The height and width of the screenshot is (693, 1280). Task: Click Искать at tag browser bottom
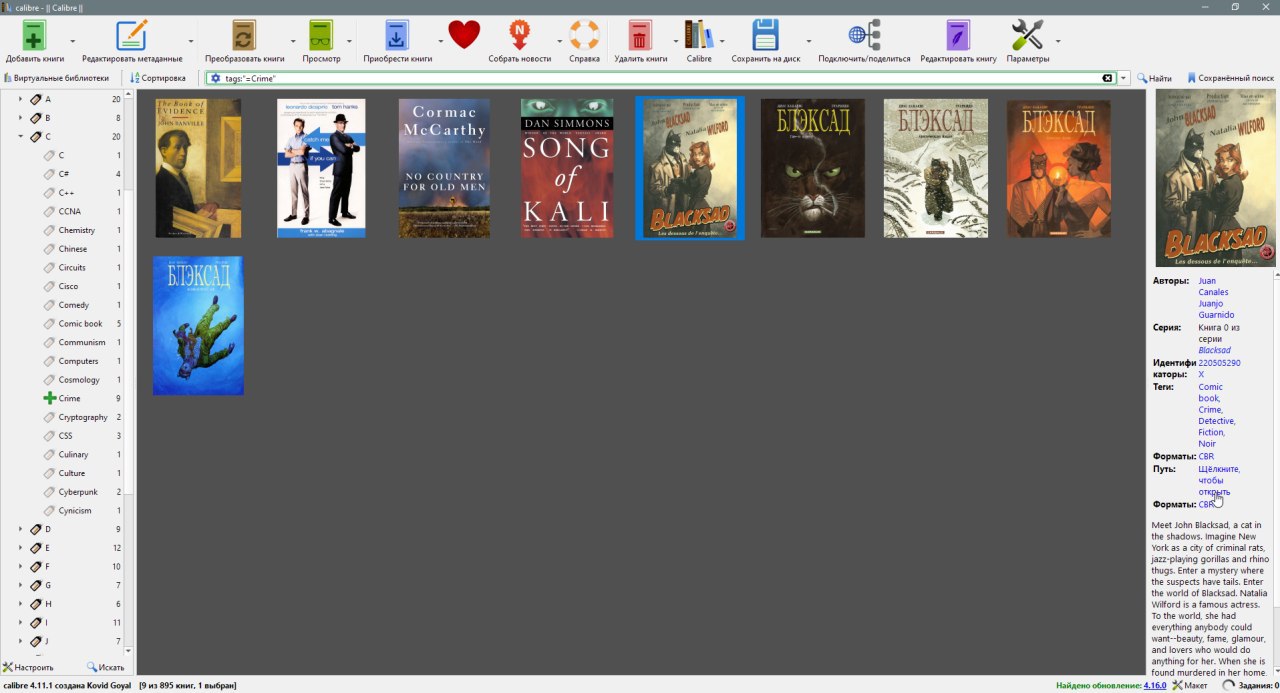tap(105, 667)
